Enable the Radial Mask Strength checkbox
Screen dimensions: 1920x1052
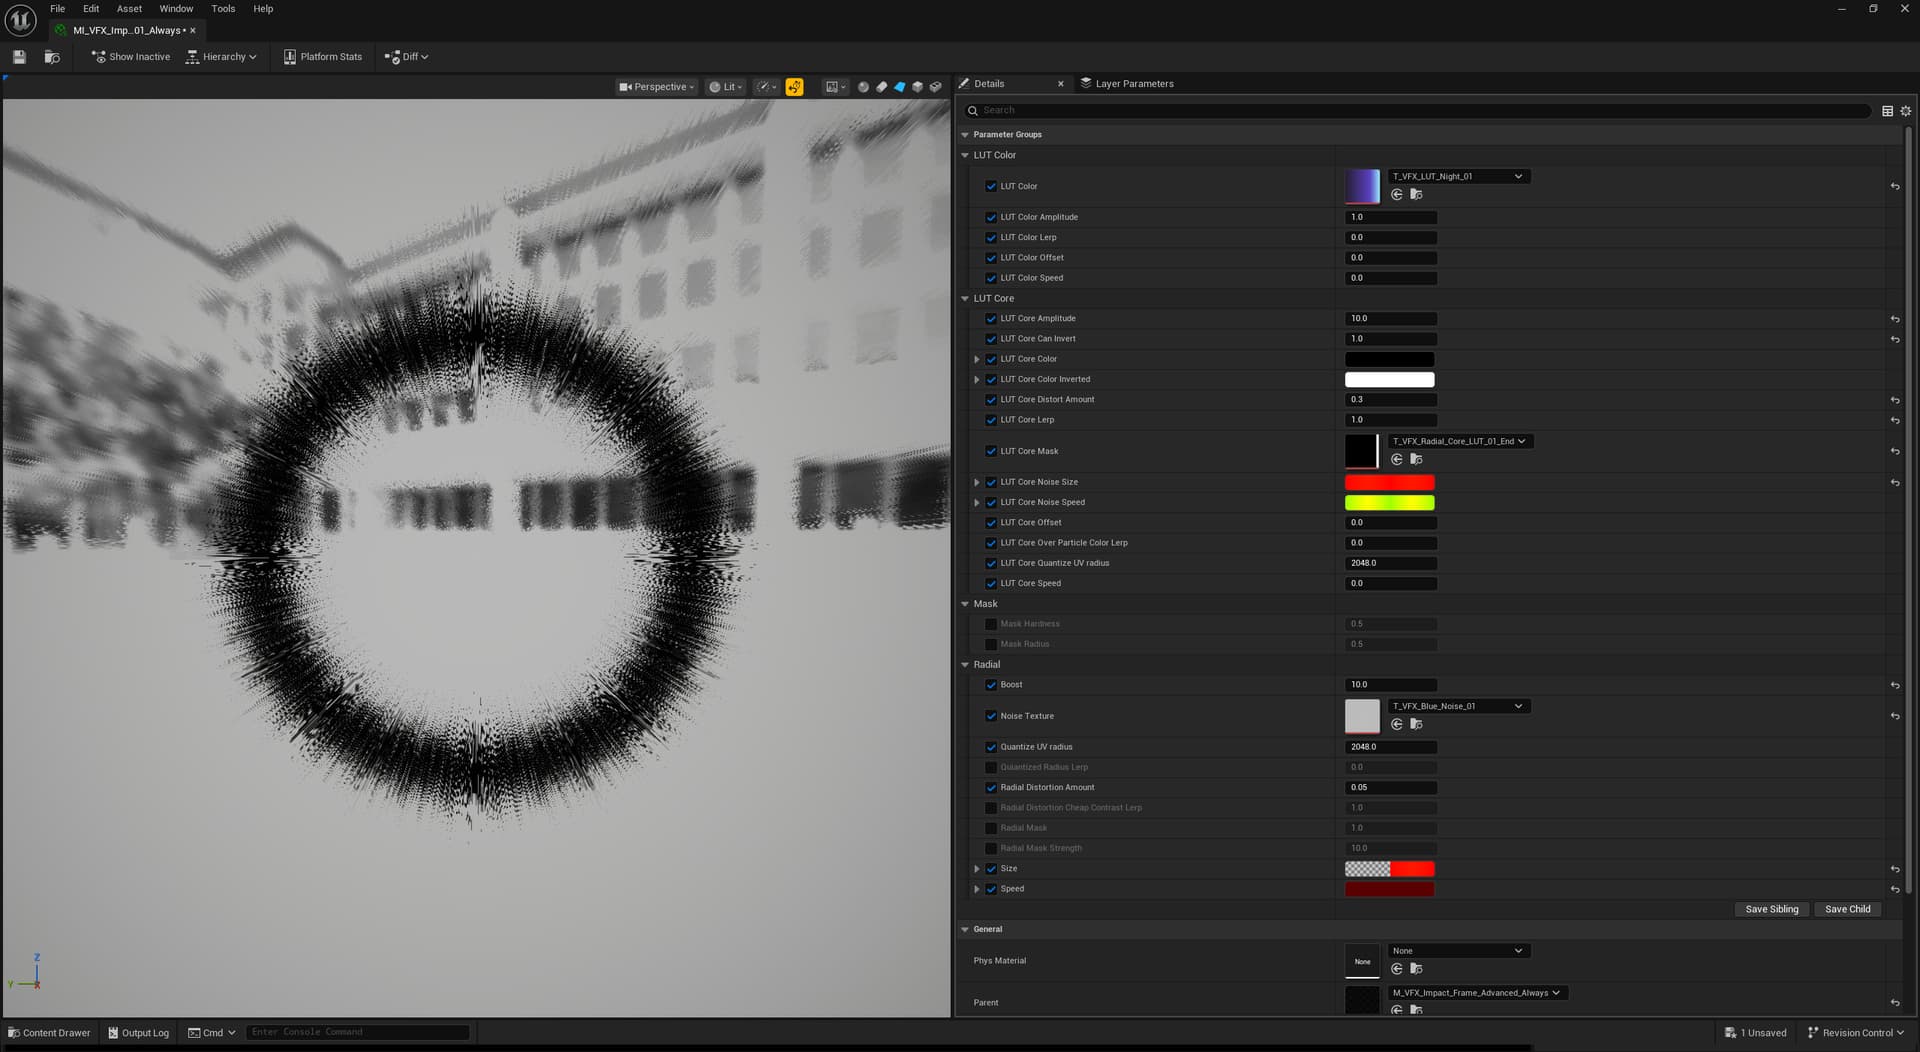[x=991, y=848]
